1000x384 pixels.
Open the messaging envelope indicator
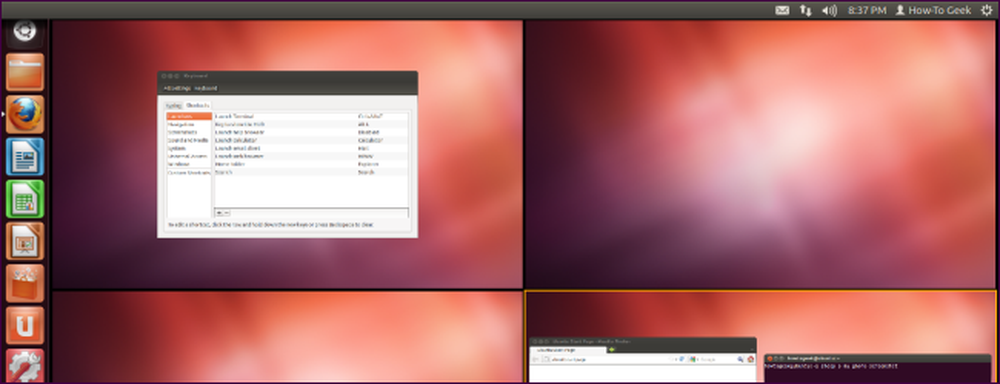(782, 10)
